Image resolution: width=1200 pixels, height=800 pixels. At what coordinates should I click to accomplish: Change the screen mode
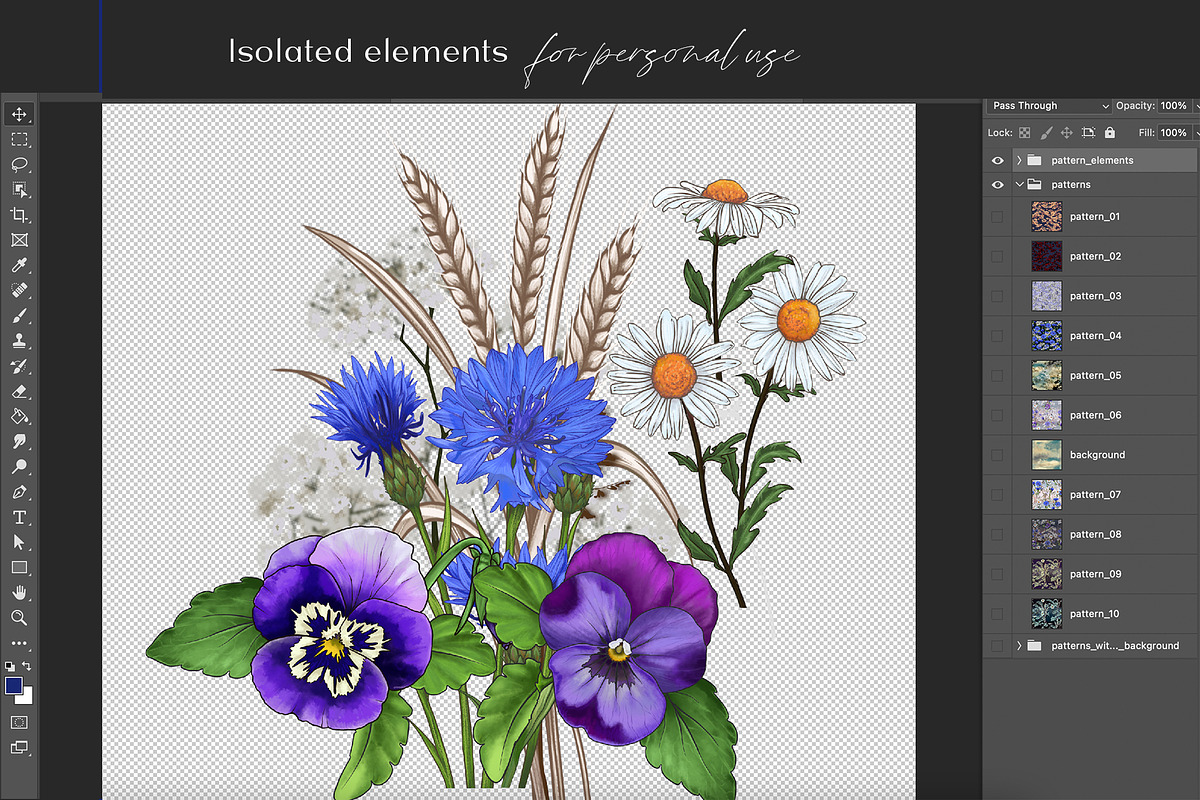click(19, 746)
